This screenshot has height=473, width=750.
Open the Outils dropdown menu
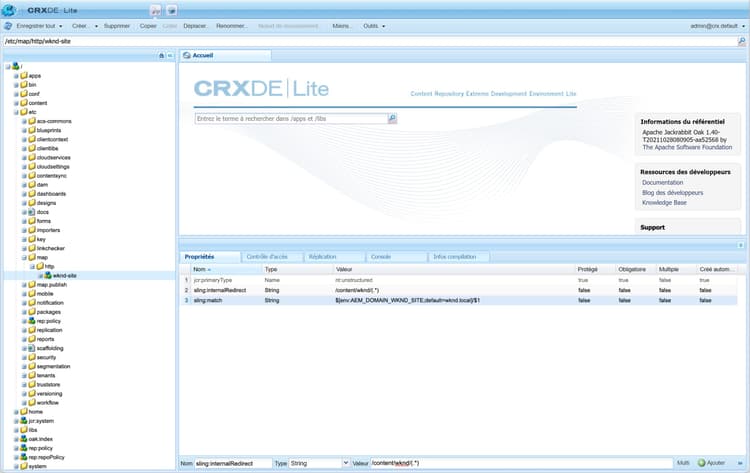[x=374, y=26]
